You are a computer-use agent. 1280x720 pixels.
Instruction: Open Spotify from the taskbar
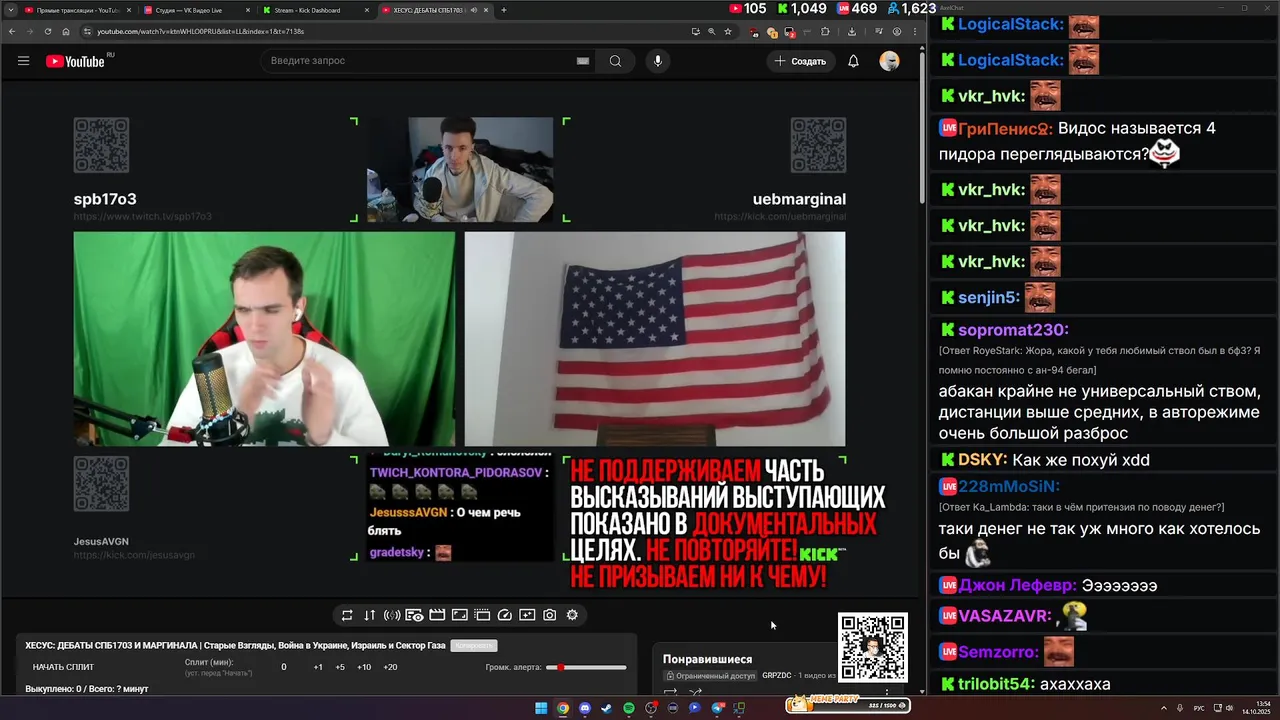coord(628,708)
